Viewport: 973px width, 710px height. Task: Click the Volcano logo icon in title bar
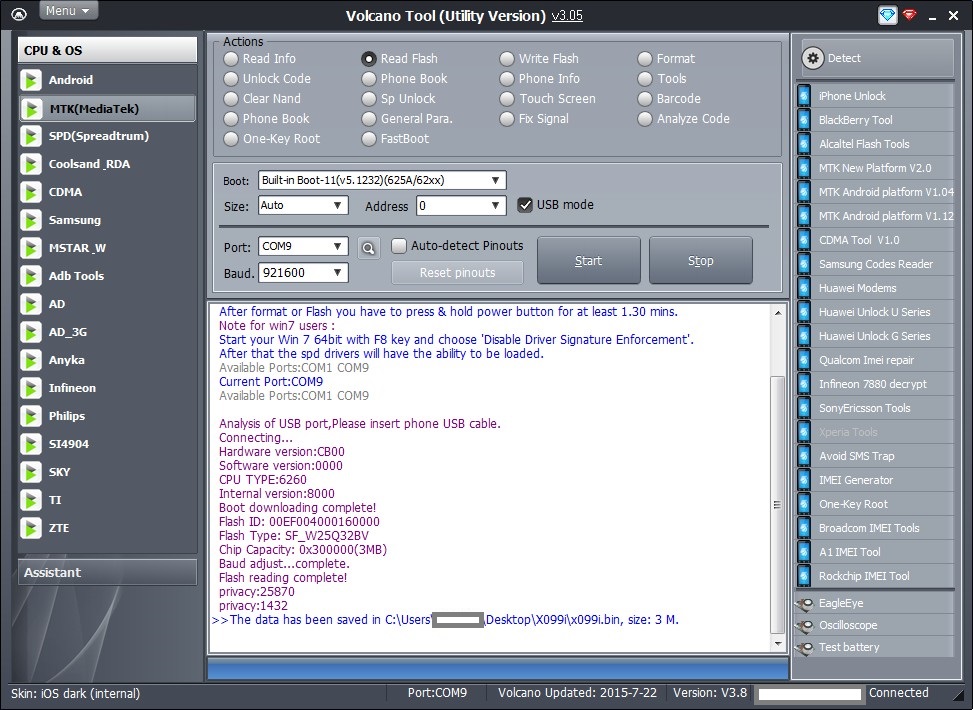19,14
